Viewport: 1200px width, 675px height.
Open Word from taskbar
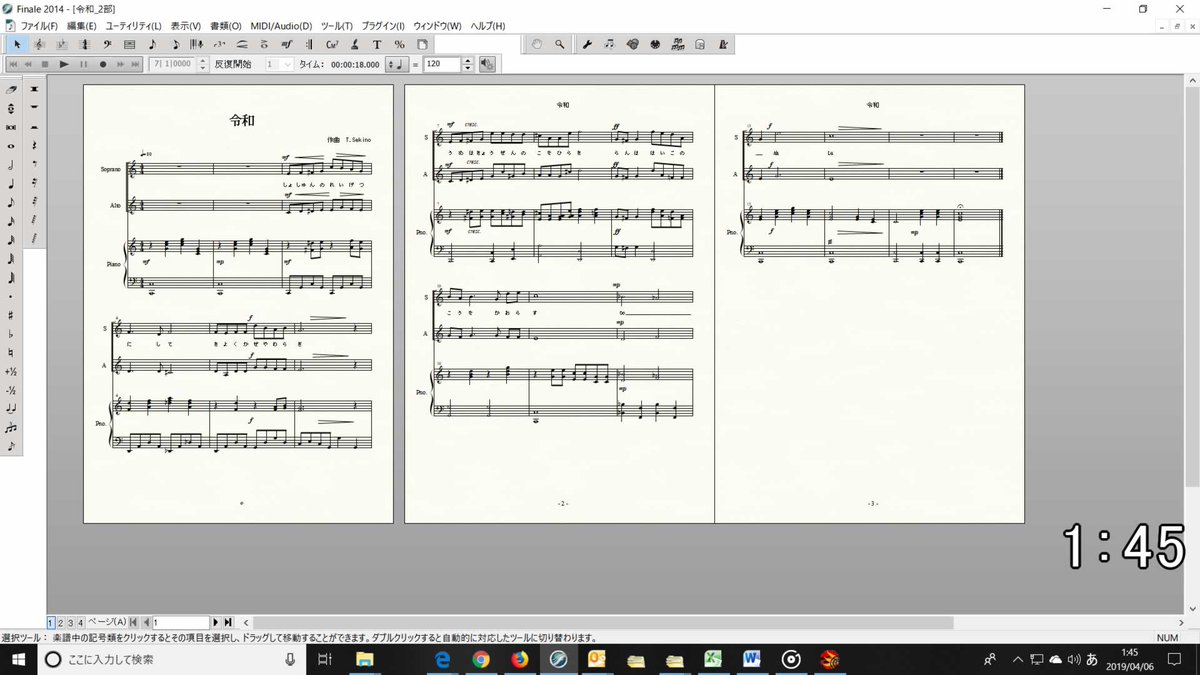752,659
